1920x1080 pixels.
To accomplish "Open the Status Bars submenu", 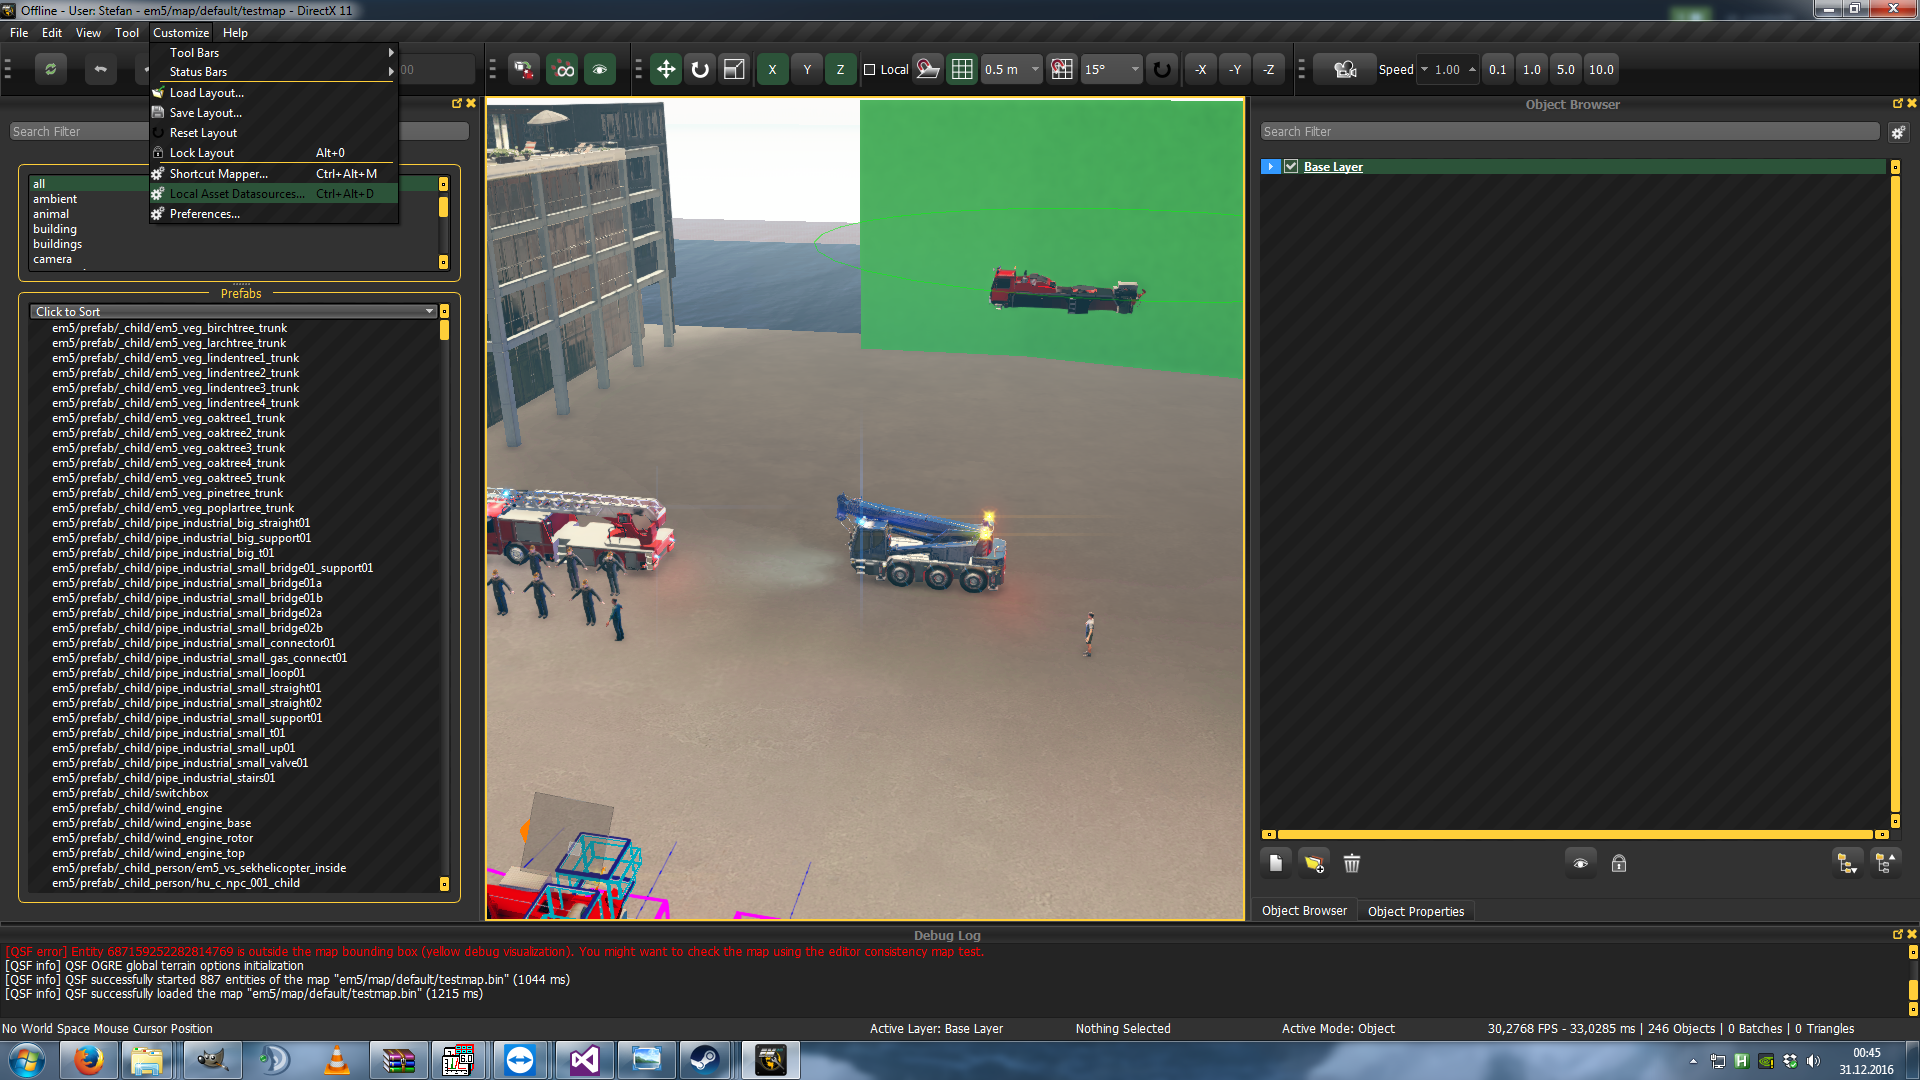I will click(x=274, y=72).
